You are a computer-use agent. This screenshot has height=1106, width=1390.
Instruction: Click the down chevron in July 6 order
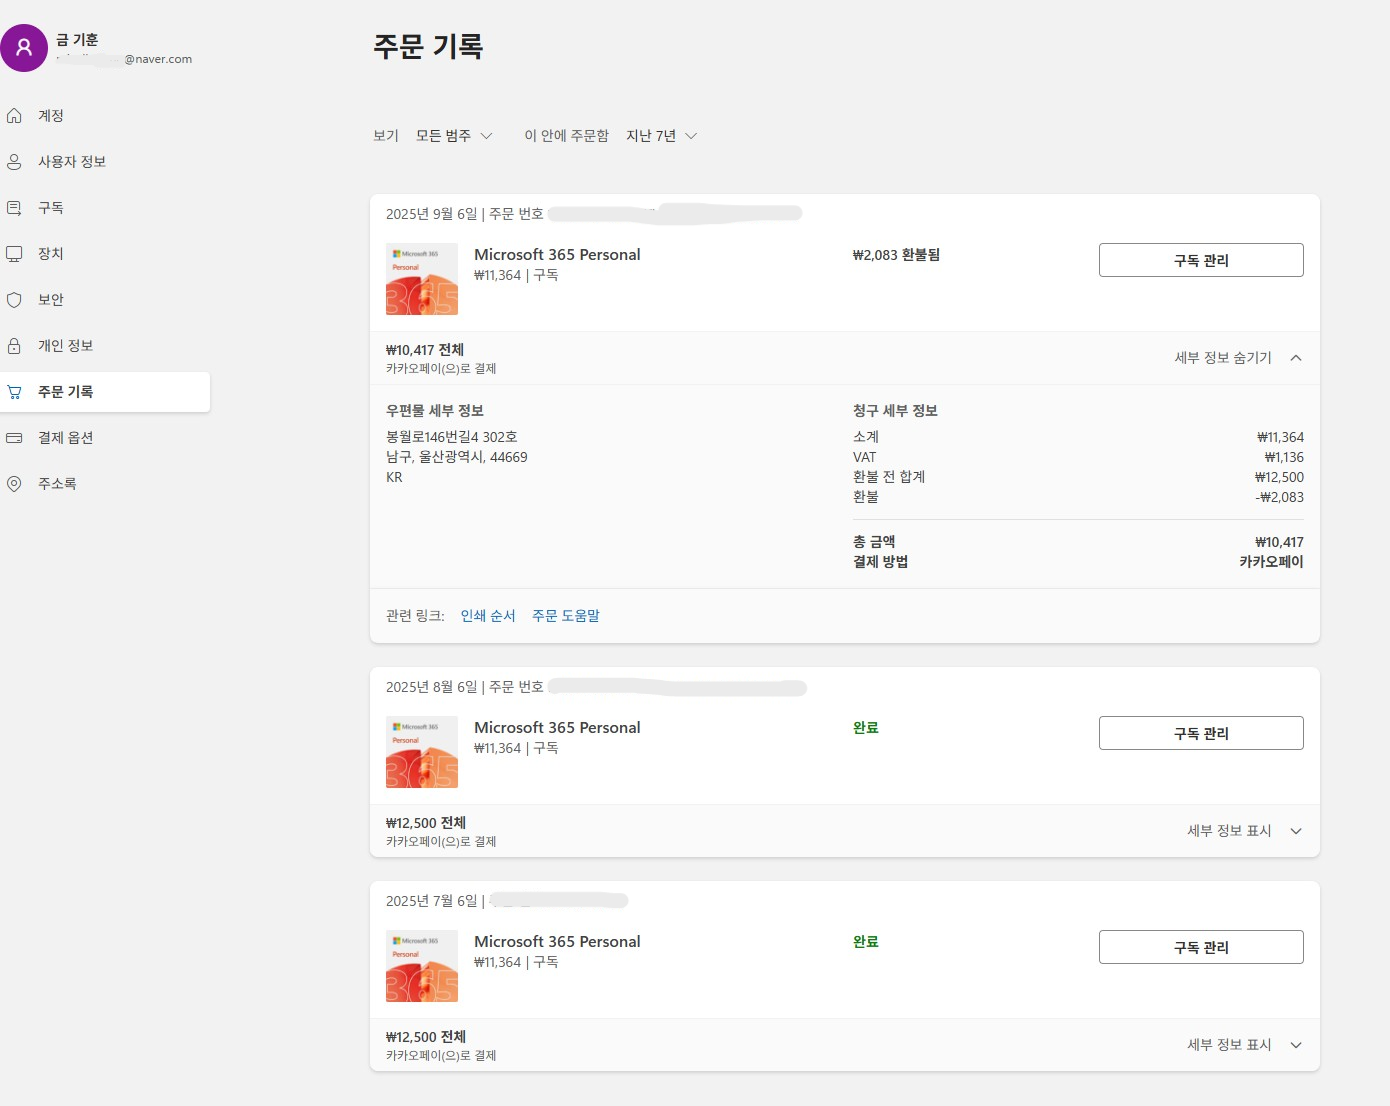pos(1296,1045)
